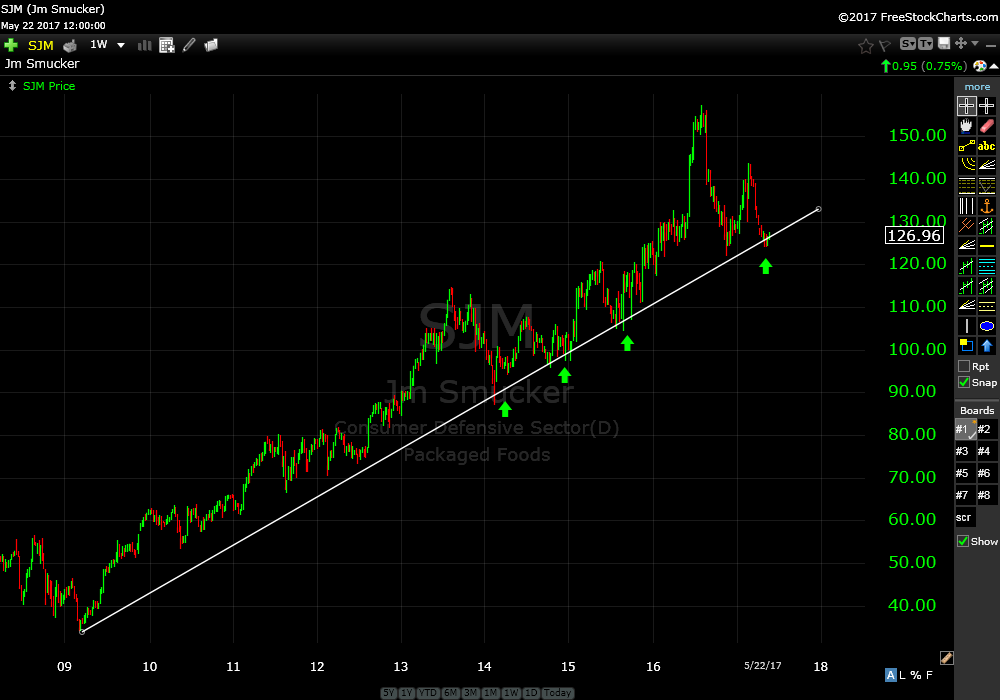Viewport: 1000px width, 700px height.
Task: Click the YTD range button
Action: tap(427, 693)
